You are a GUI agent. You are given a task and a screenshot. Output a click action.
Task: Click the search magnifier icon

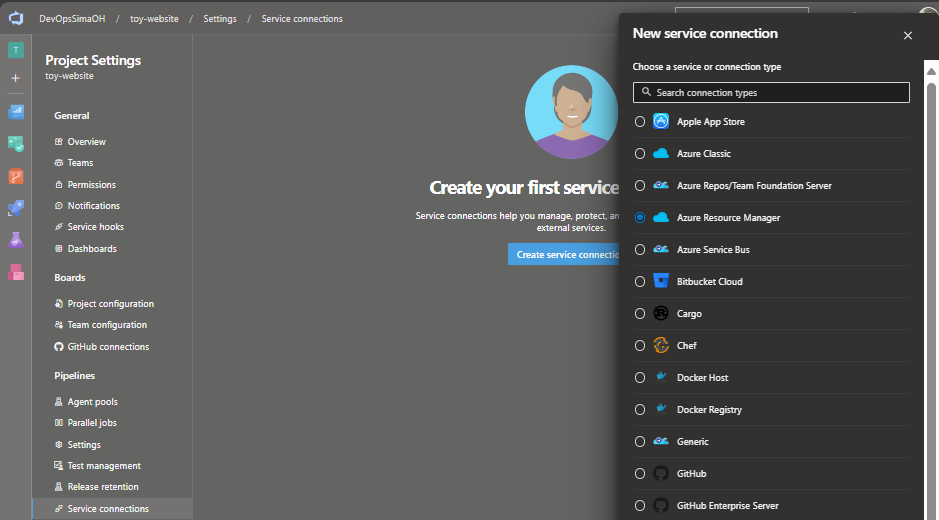646,92
